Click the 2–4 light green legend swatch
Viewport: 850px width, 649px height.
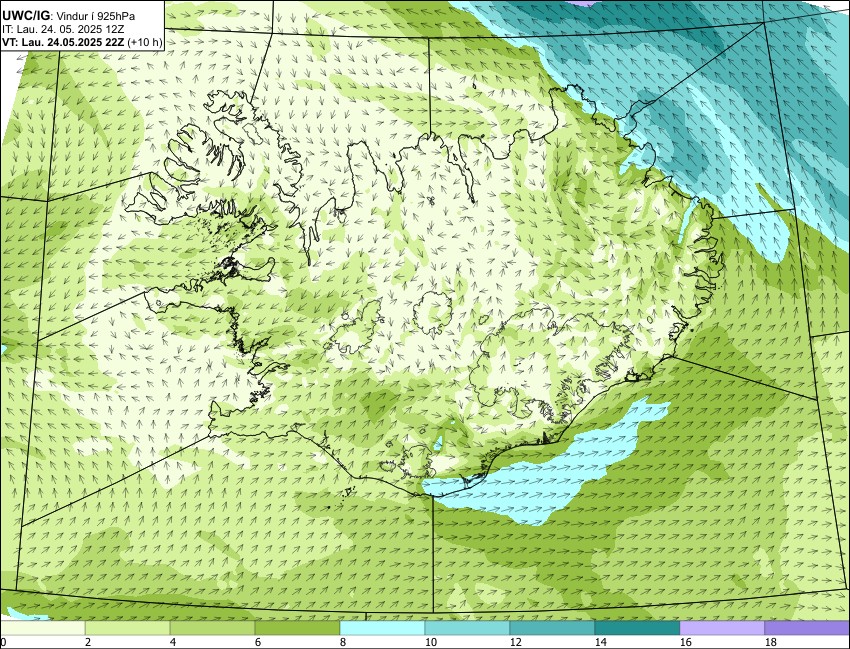[127, 628]
